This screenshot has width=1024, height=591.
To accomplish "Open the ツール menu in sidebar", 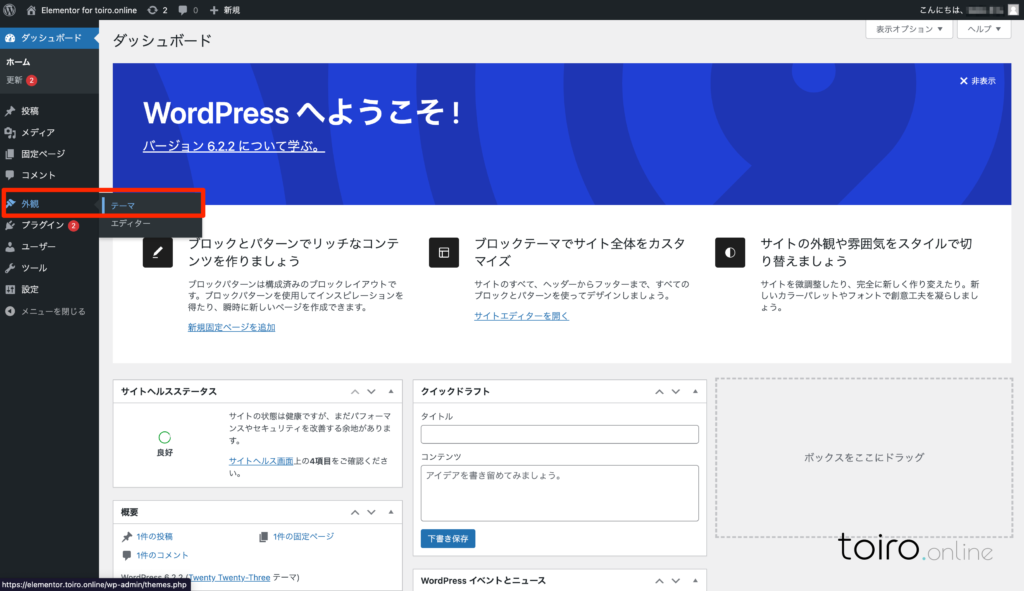I will pos(34,268).
